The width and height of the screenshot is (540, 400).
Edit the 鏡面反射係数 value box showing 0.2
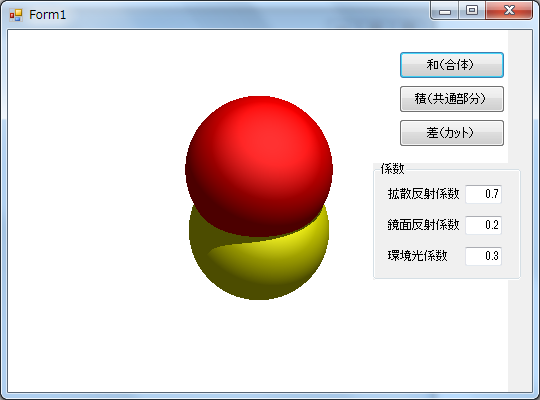[x=484, y=225]
